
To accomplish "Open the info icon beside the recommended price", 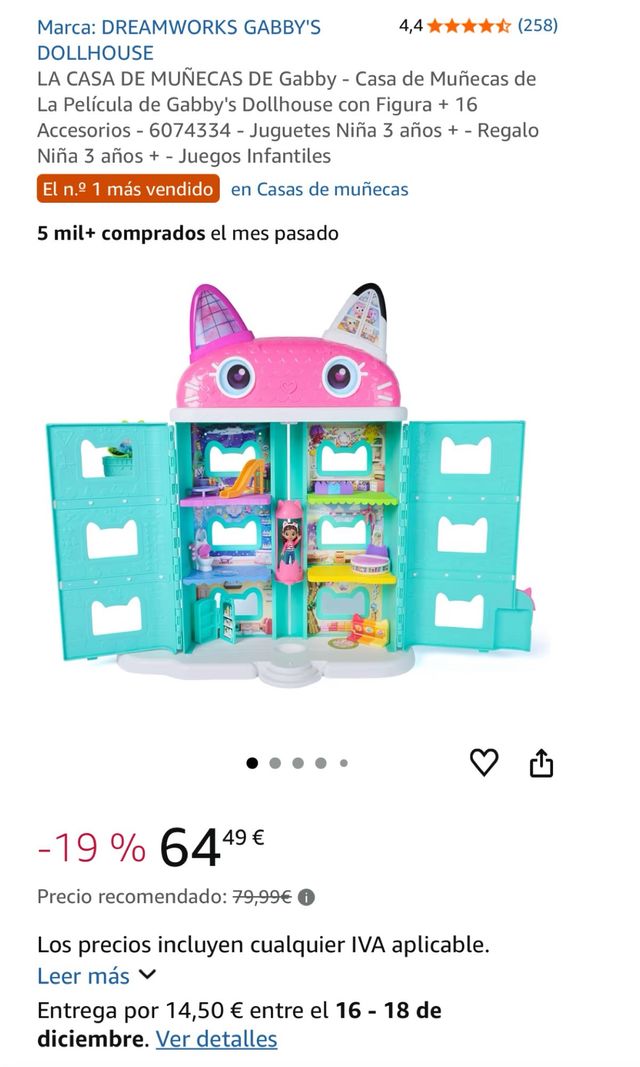I will (x=307, y=898).
